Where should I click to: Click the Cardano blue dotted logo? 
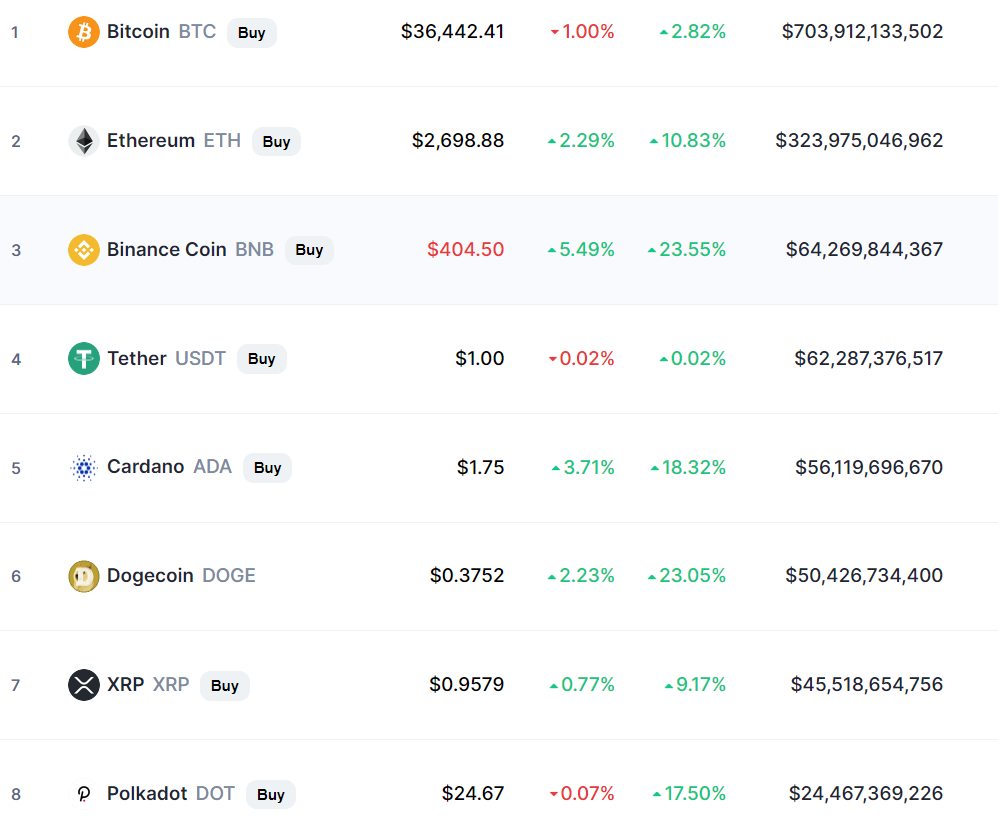(x=84, y=468)
